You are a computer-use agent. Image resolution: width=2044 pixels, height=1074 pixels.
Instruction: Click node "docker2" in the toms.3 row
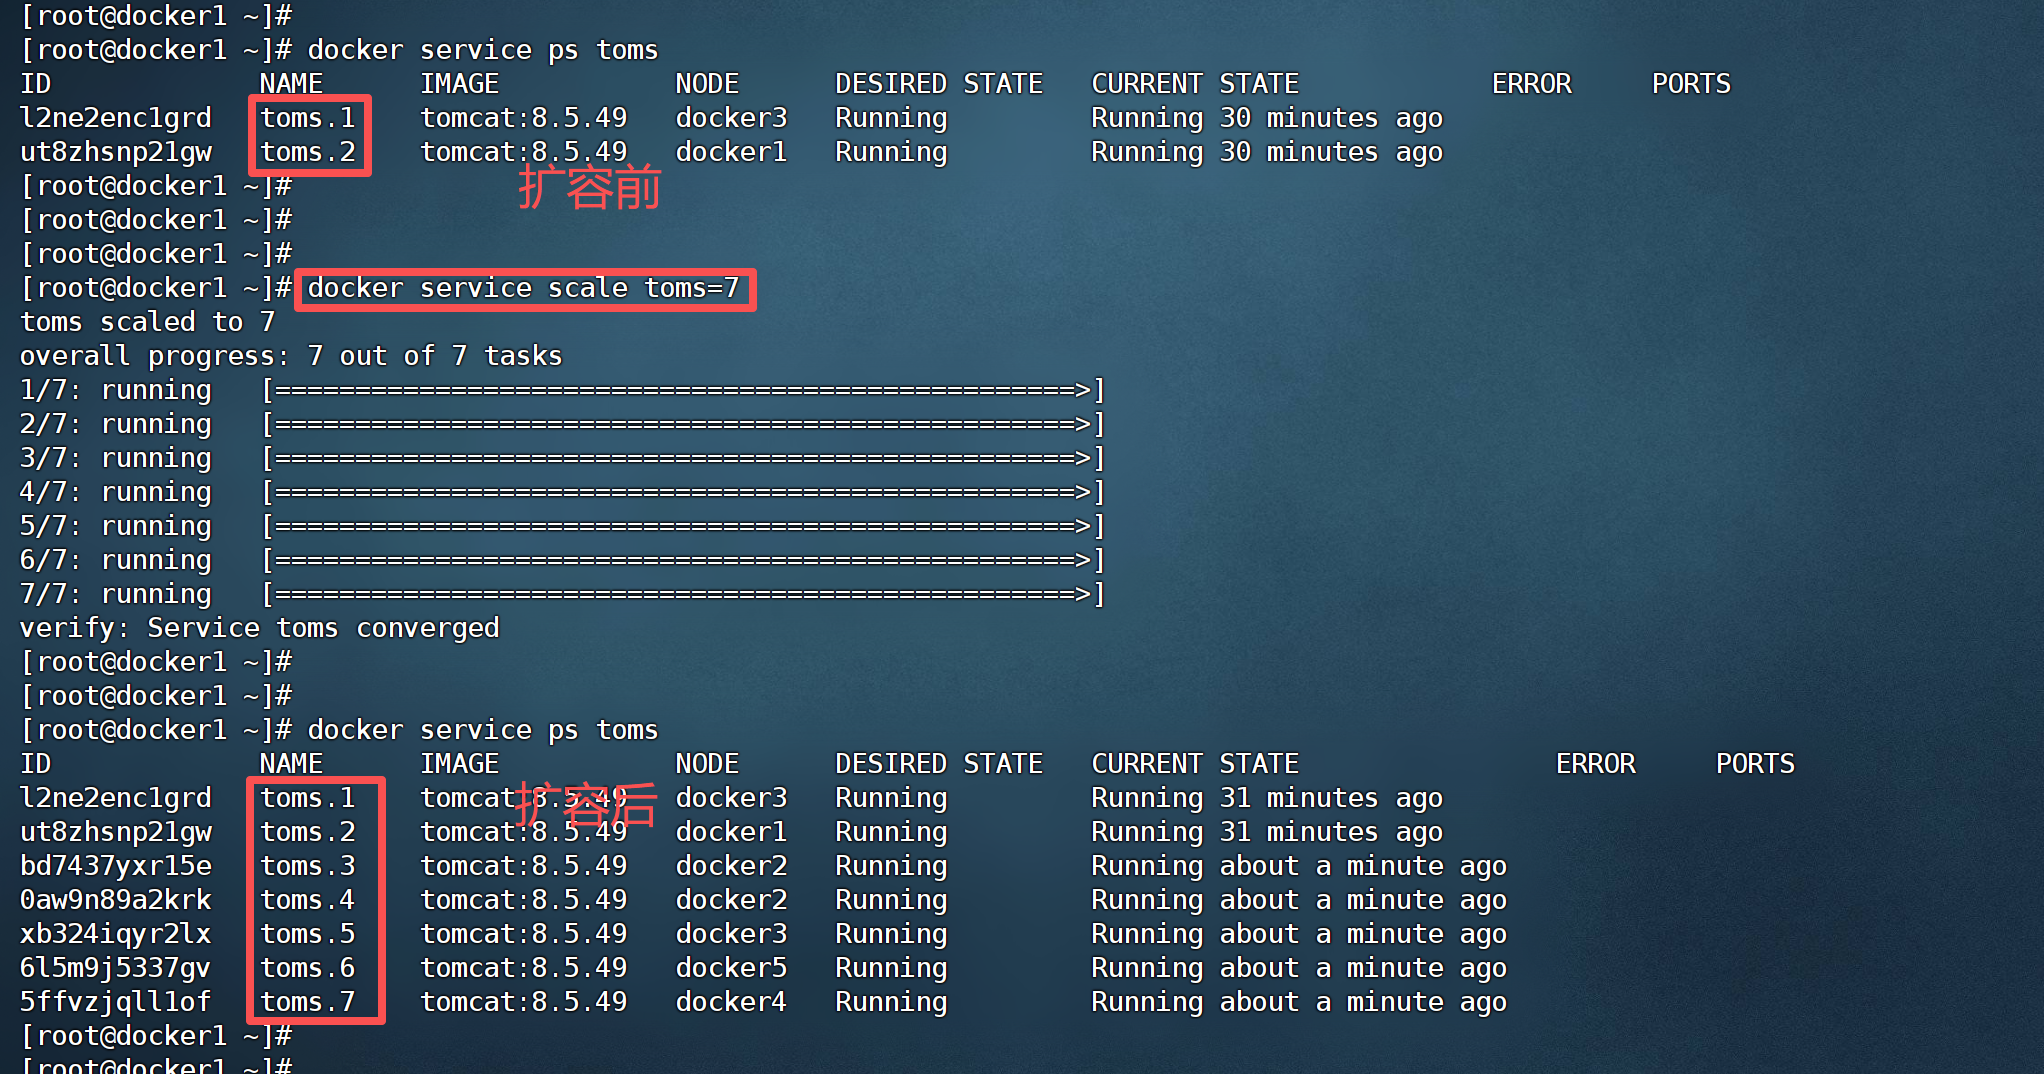click(732, 866)
